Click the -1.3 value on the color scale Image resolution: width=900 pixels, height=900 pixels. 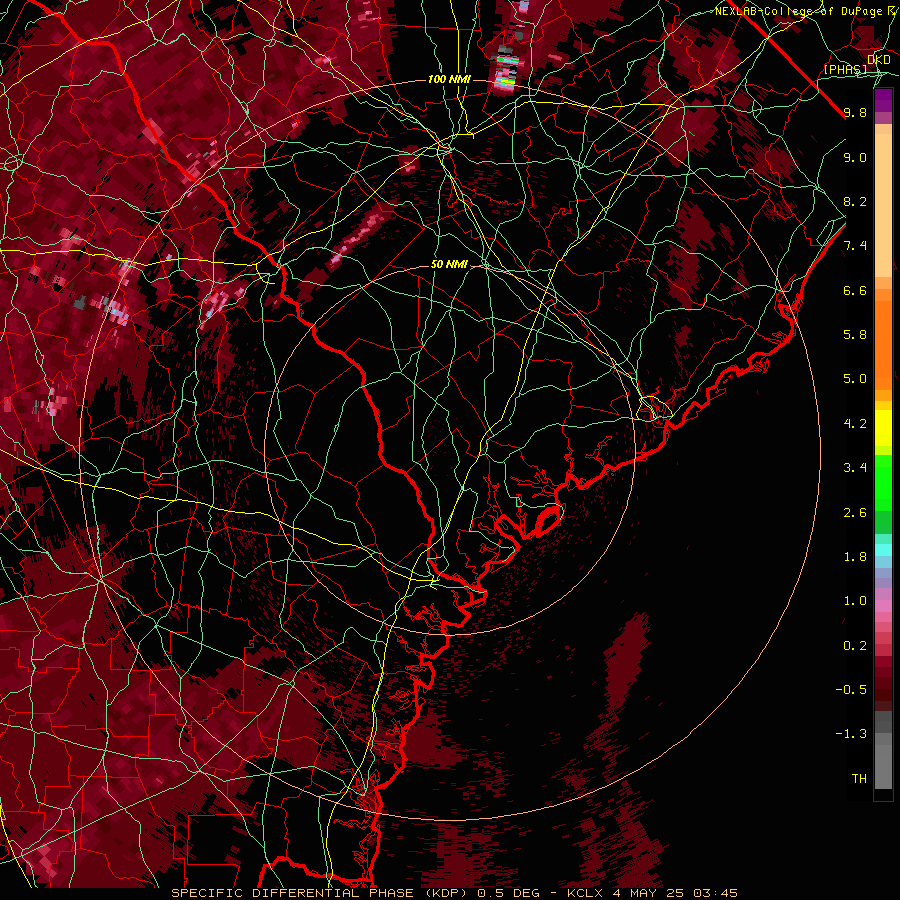pyautogui.click(x=851, y=734)
